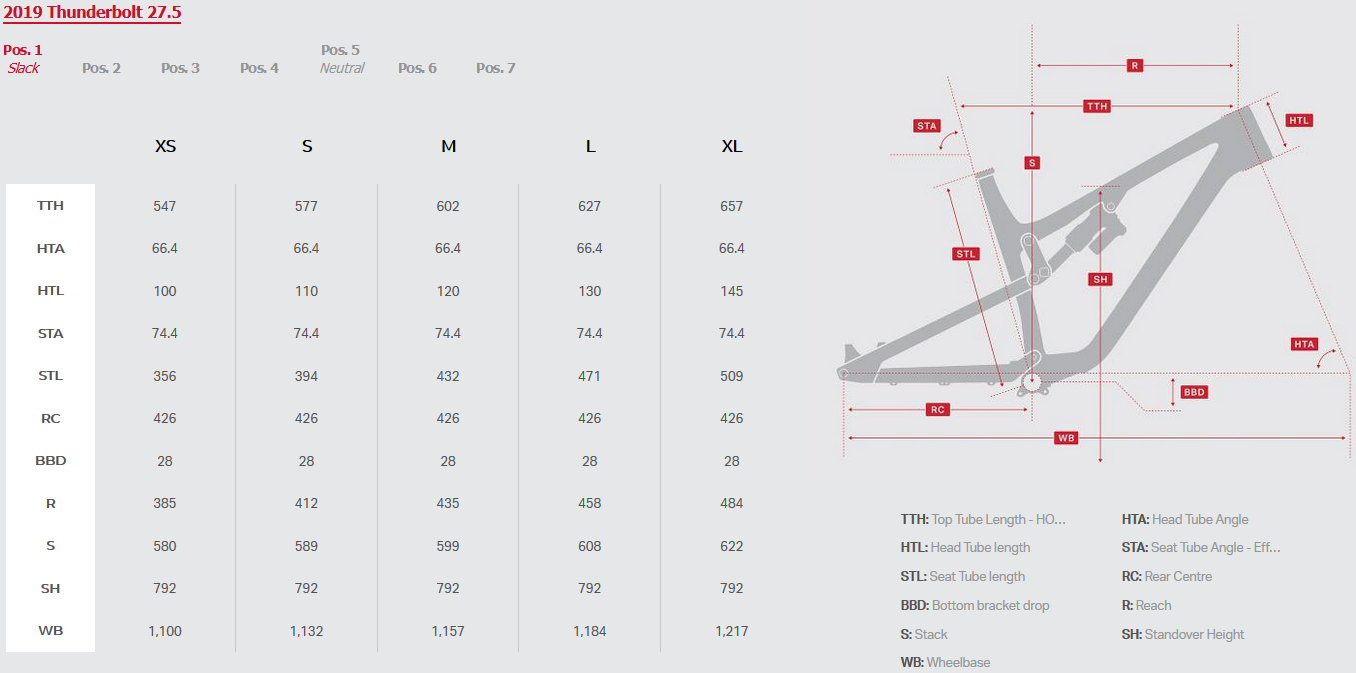
Task: Choose Pos. 5 Neutral setting
Action: tap(341, 59)
